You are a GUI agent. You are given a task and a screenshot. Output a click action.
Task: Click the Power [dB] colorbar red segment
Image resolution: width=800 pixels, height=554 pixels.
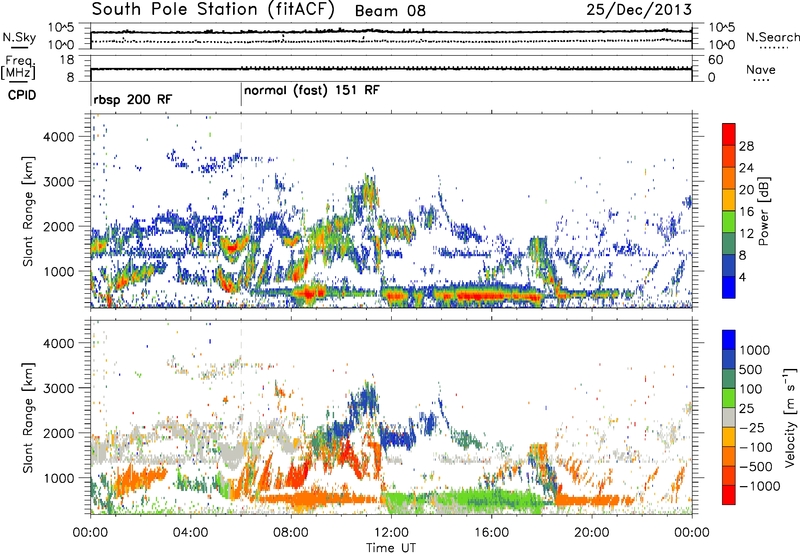pyautogui.click(x=729, y=134)
